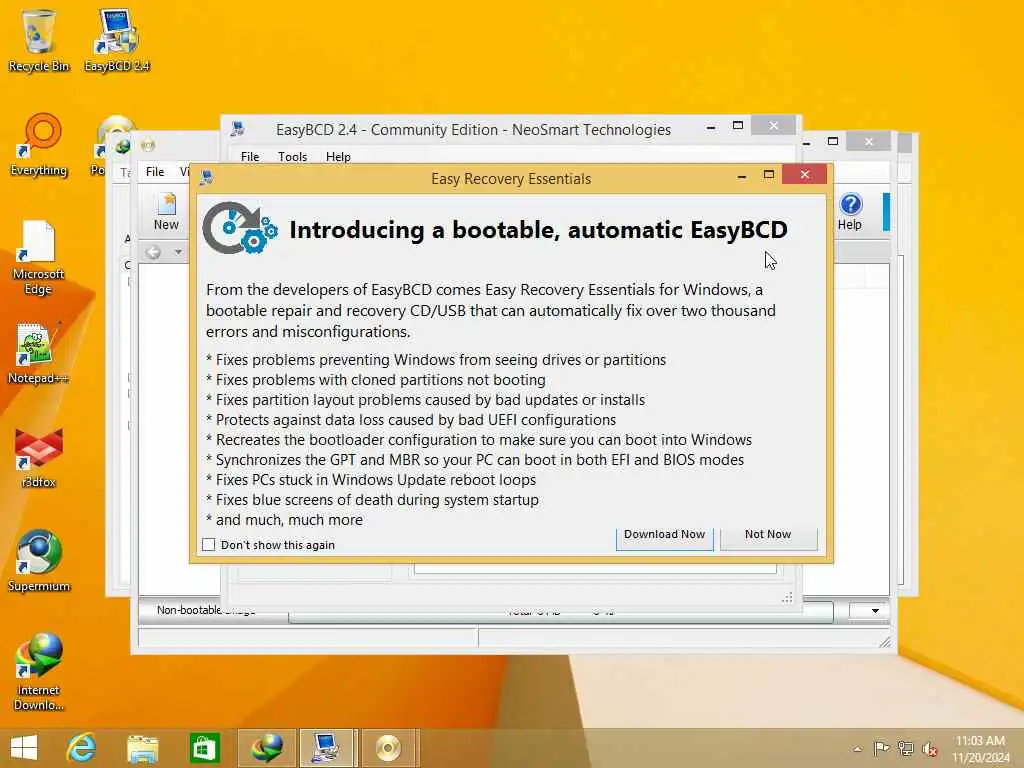This screenshot has width=1024, height=768.
Task: Open the Help menu in EasyBCD window
Action: point(338,157)
